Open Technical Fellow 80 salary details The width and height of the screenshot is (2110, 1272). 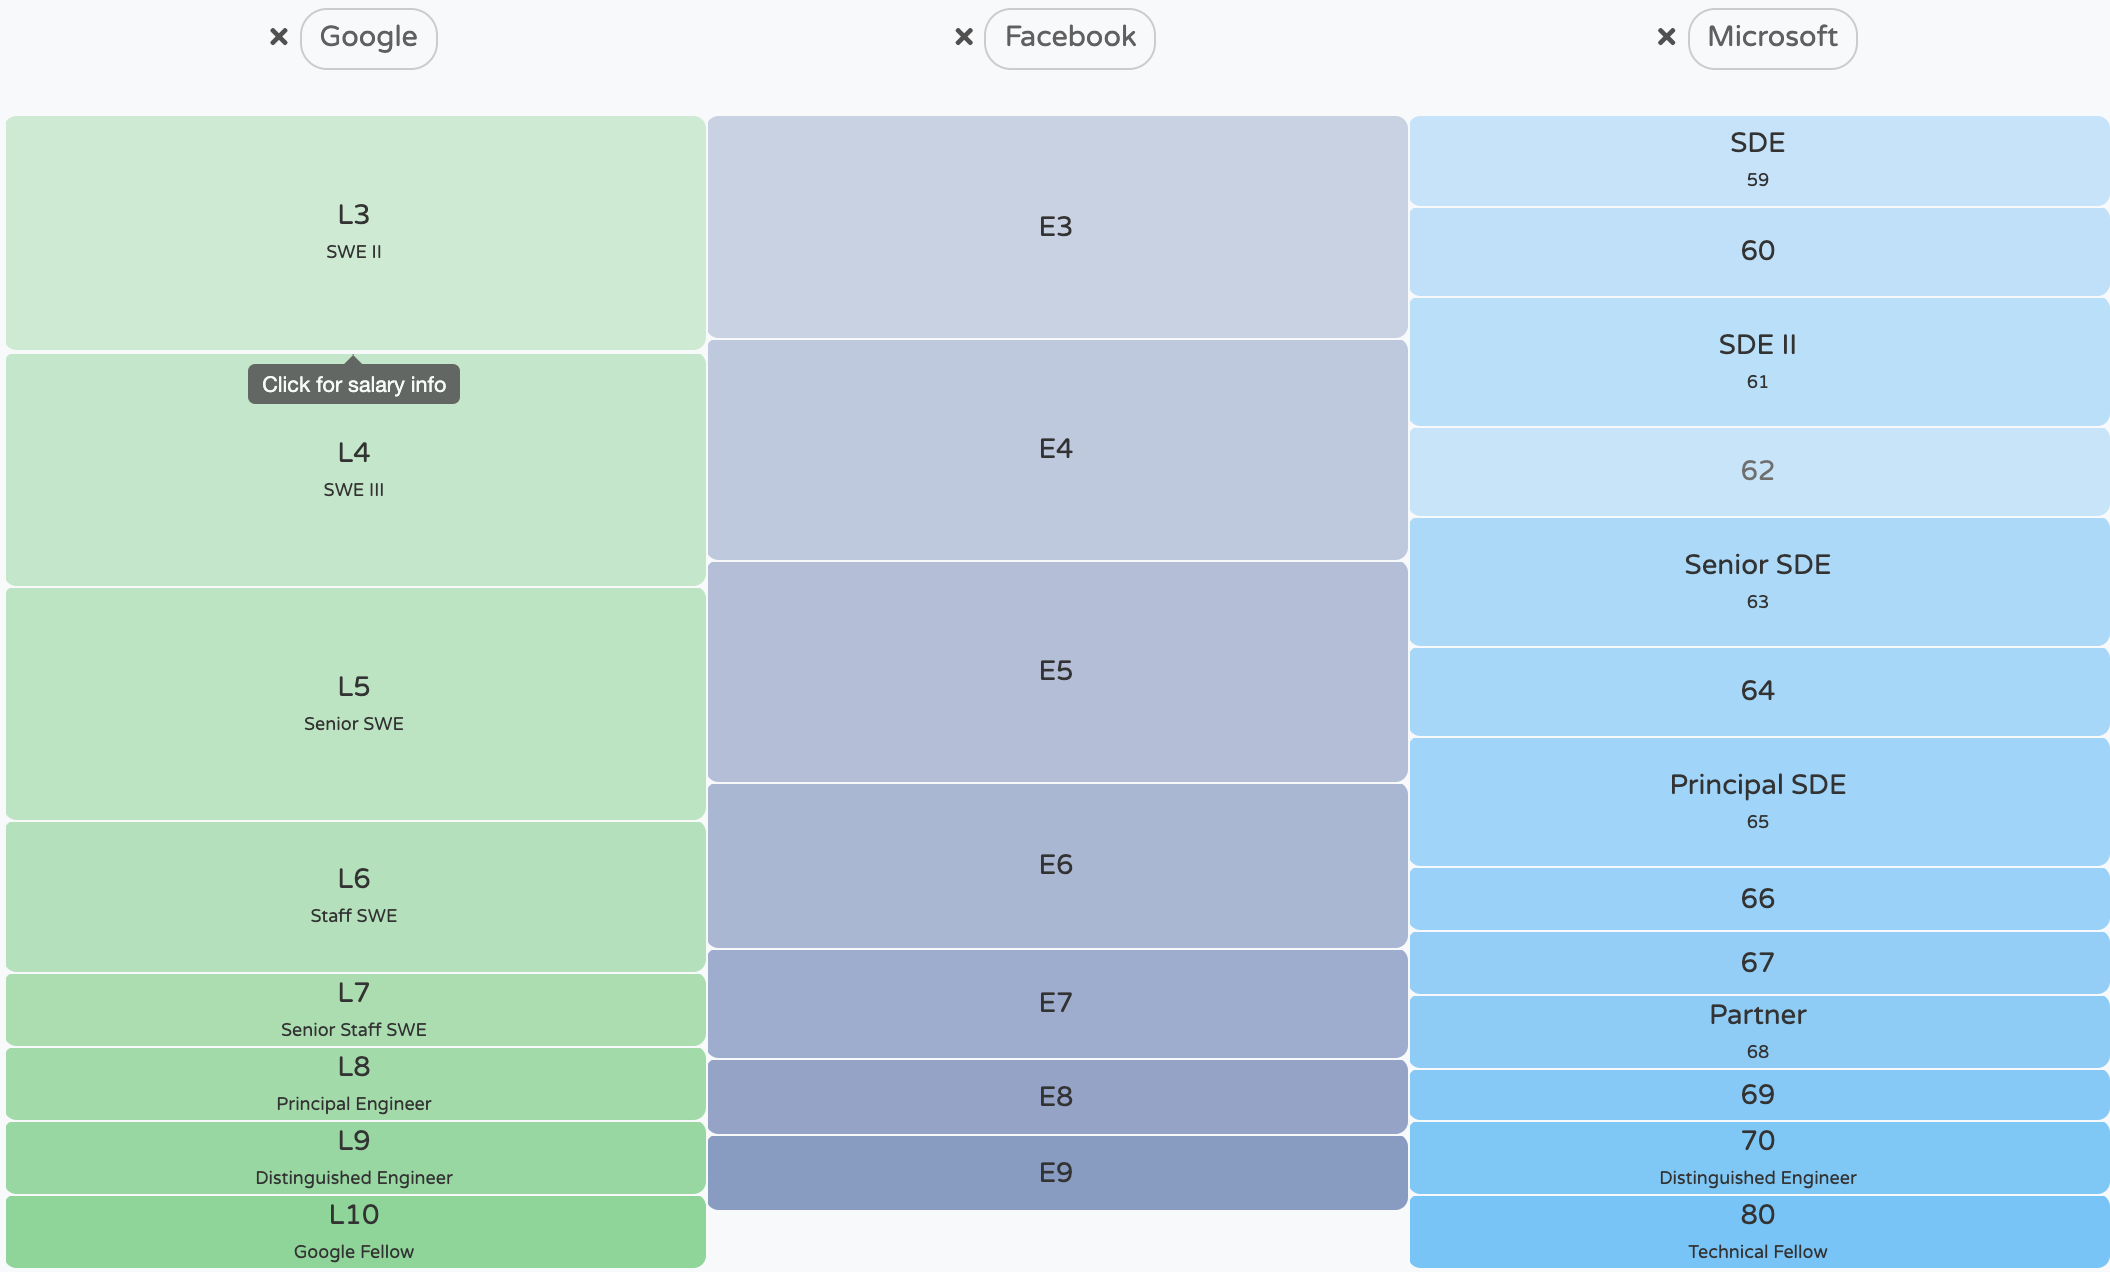(1757, 1230)
